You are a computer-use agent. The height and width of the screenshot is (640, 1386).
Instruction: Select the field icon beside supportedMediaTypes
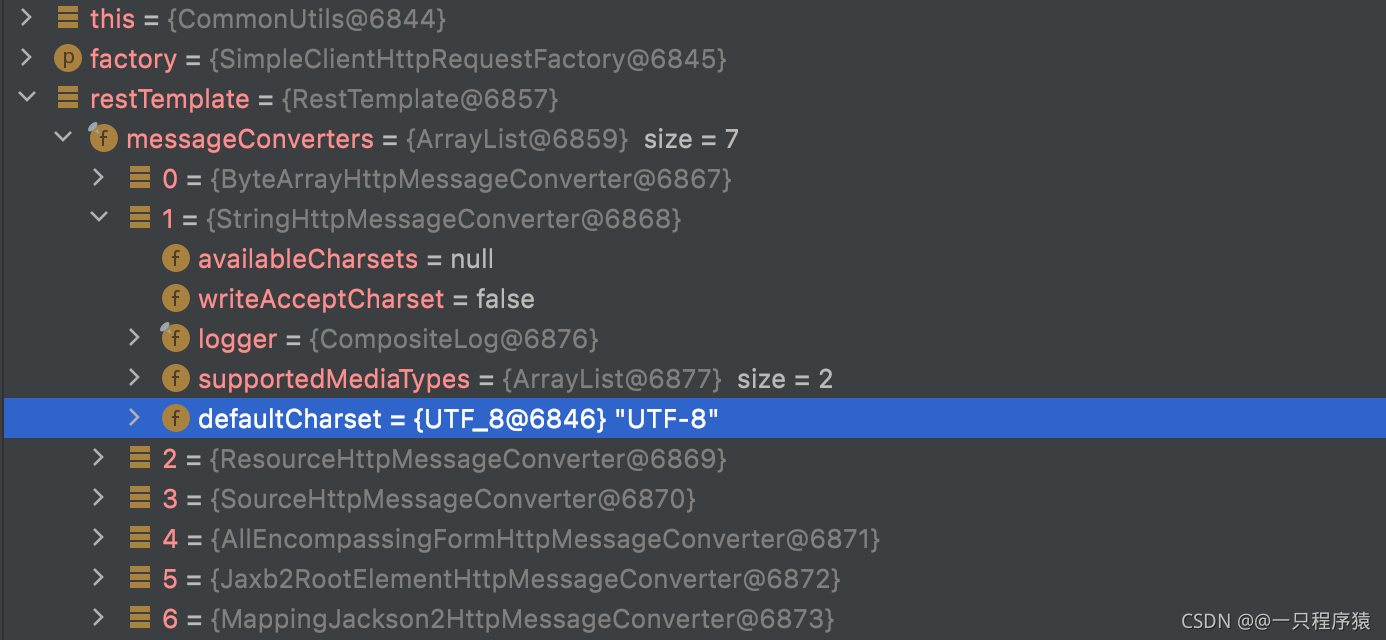point(176,378)
